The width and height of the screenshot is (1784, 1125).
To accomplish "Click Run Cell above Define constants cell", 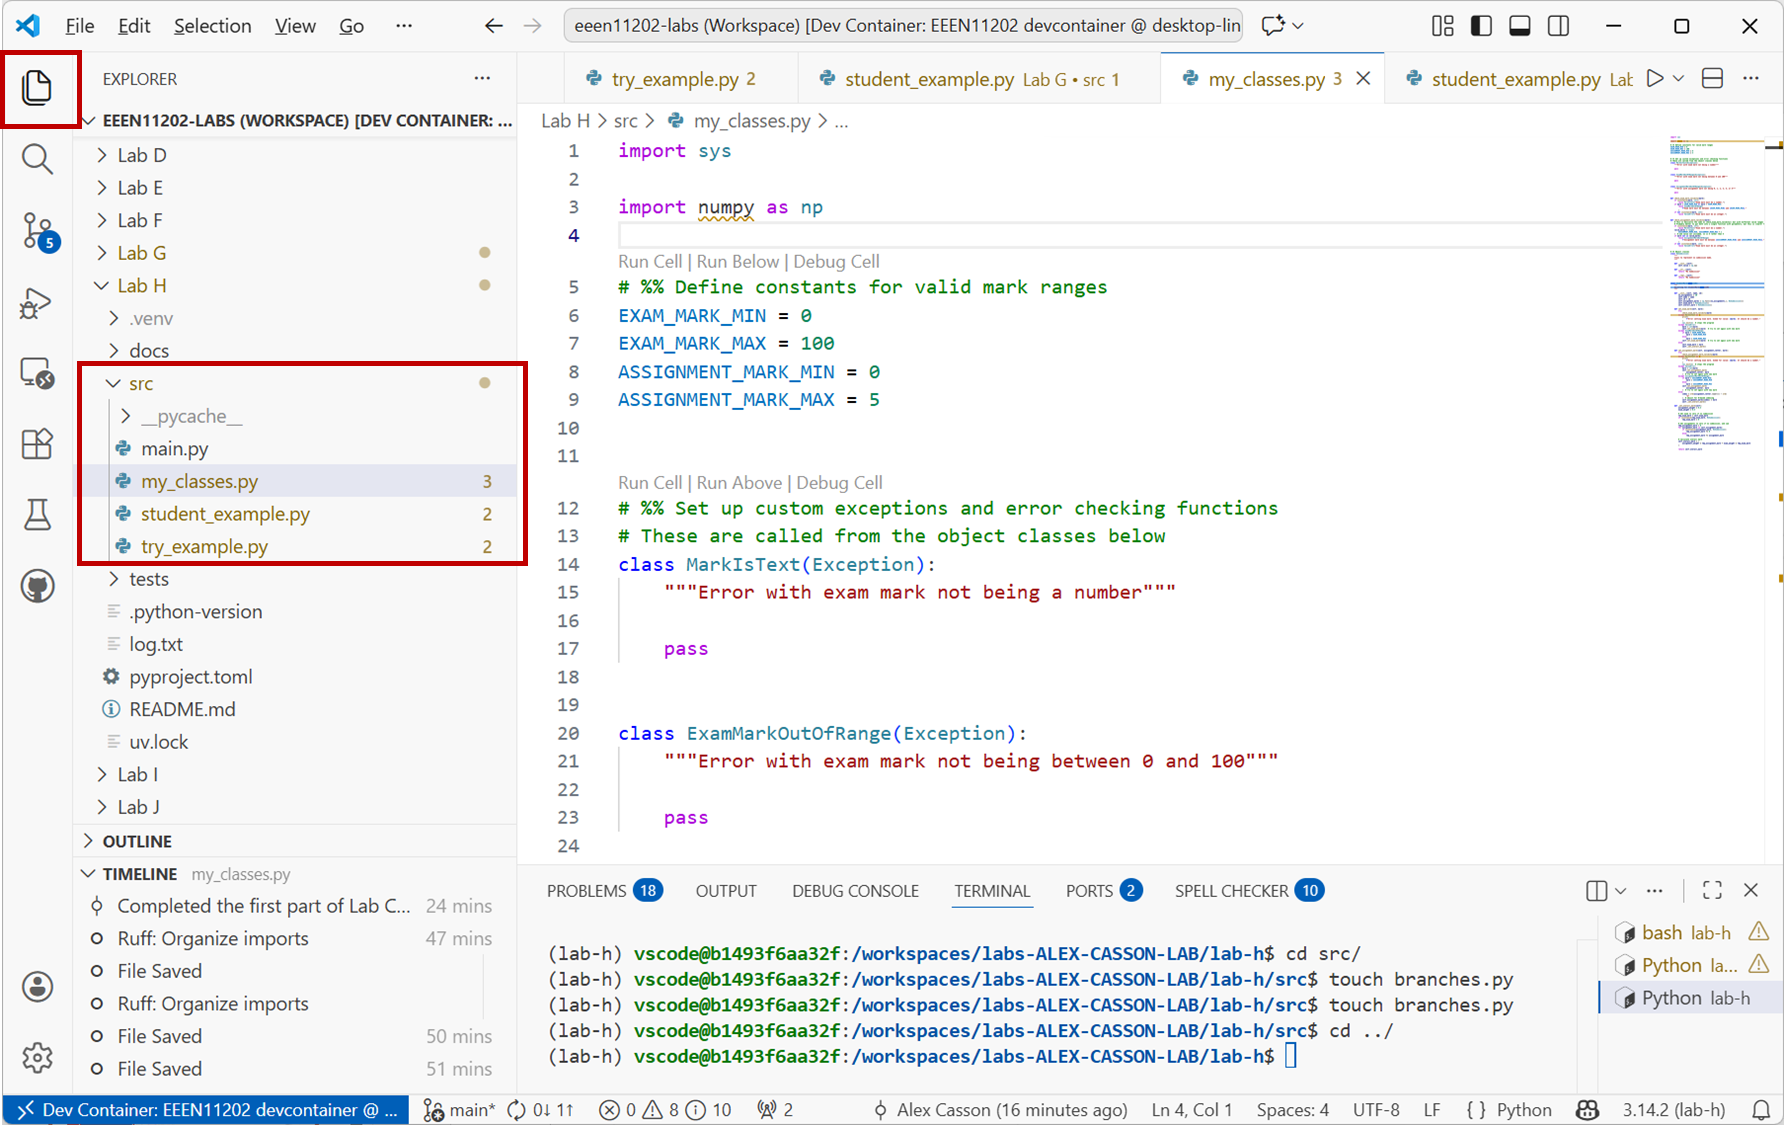I will [650, 261].
